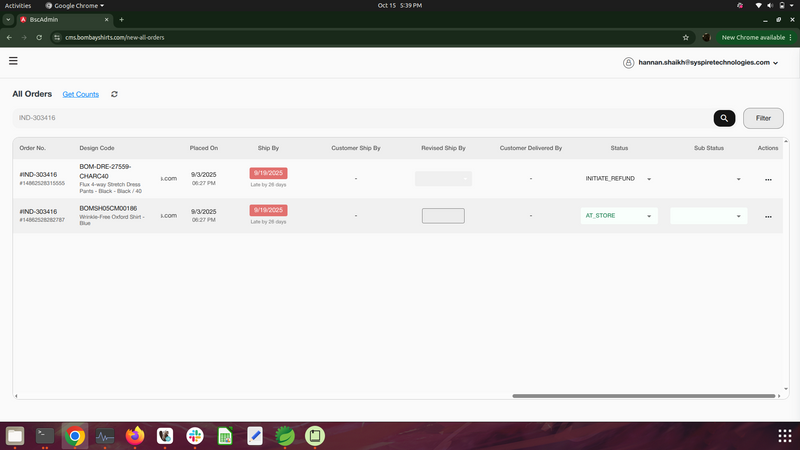
Task: Click the horizontal table scrollbar
Action: pyautogui.click(x=643, y=396)
